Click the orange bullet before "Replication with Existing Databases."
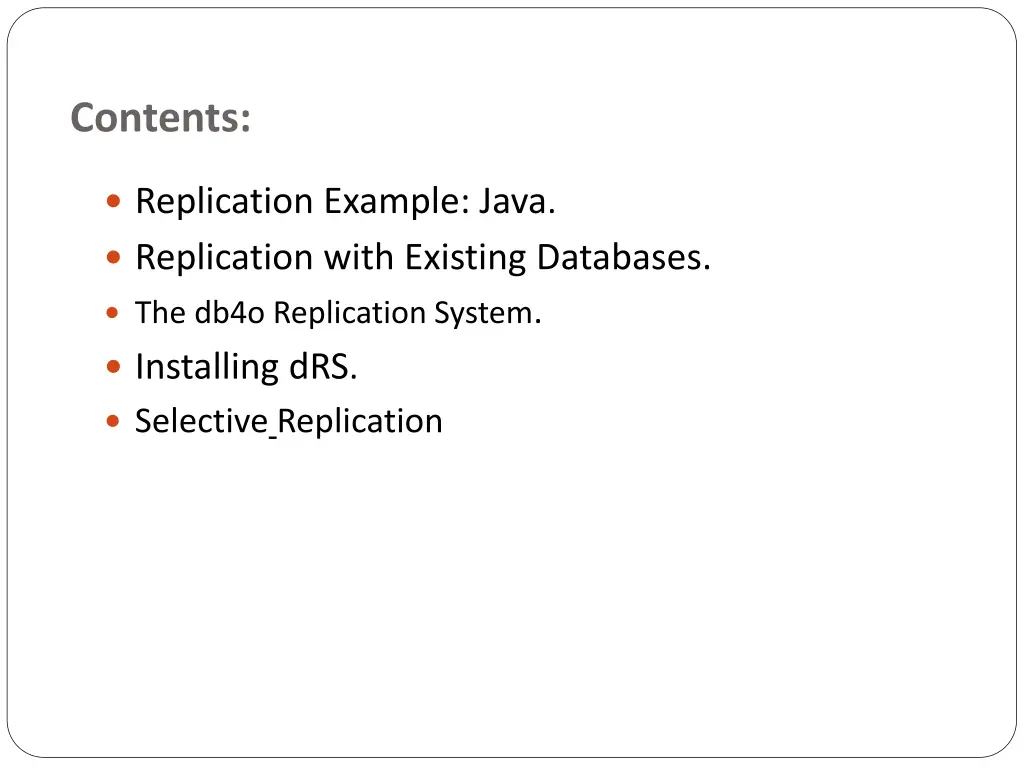The height and width of the screenshot is (768, 1024). point(113,257)
